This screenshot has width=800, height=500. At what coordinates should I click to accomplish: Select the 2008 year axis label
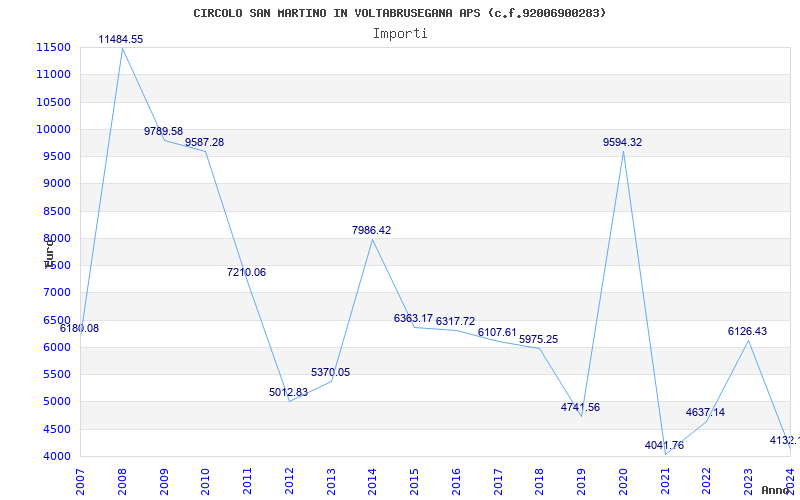pos(122,482)
